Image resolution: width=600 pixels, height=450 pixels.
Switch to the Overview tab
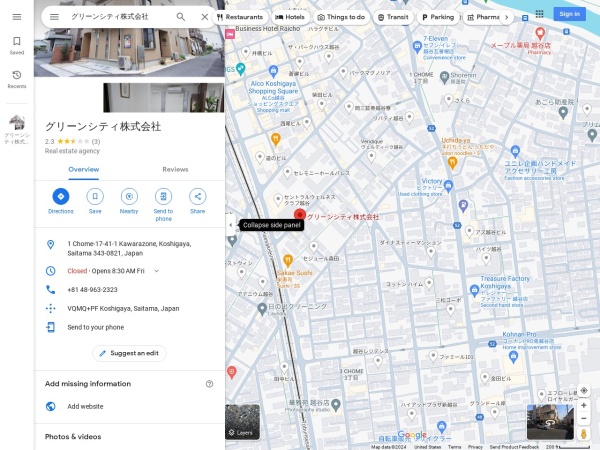(83, 170)
